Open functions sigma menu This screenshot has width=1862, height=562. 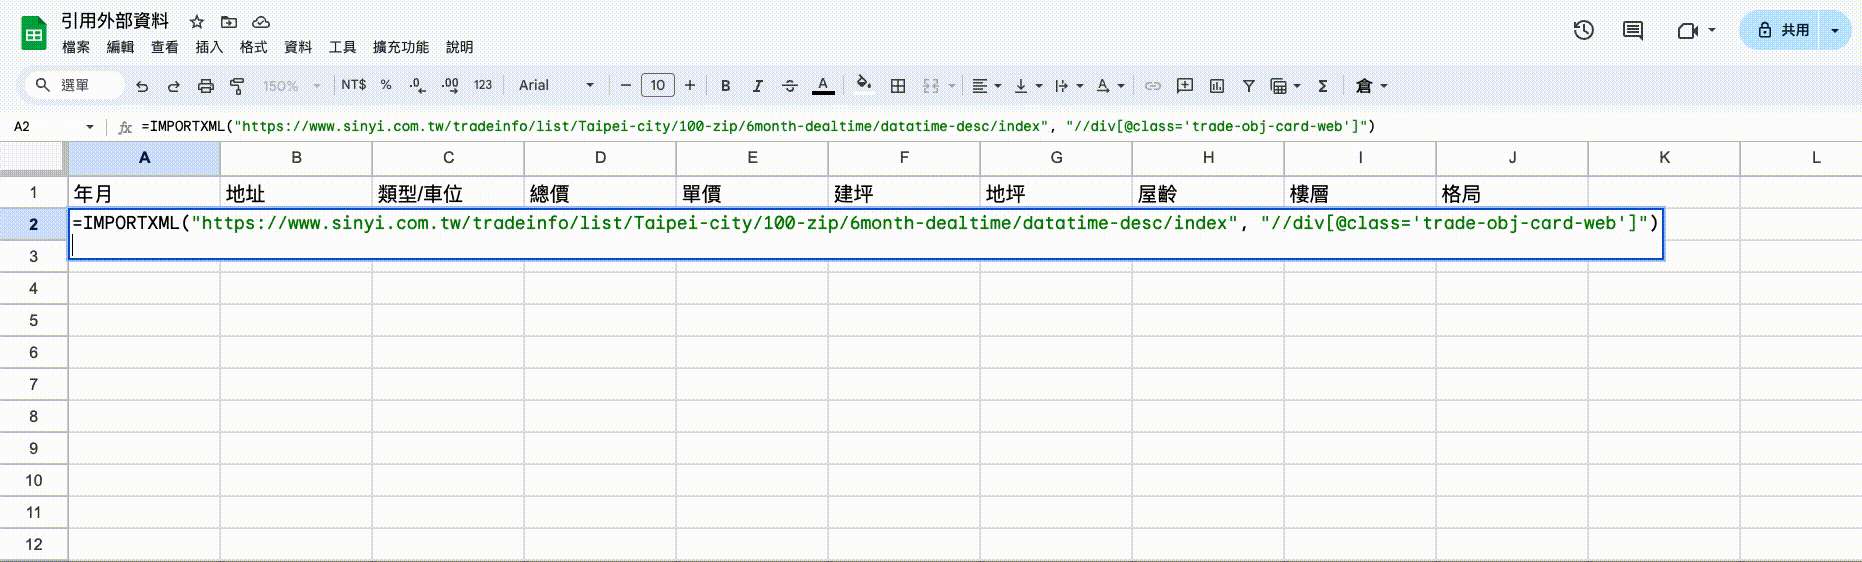coord(1323,86)
